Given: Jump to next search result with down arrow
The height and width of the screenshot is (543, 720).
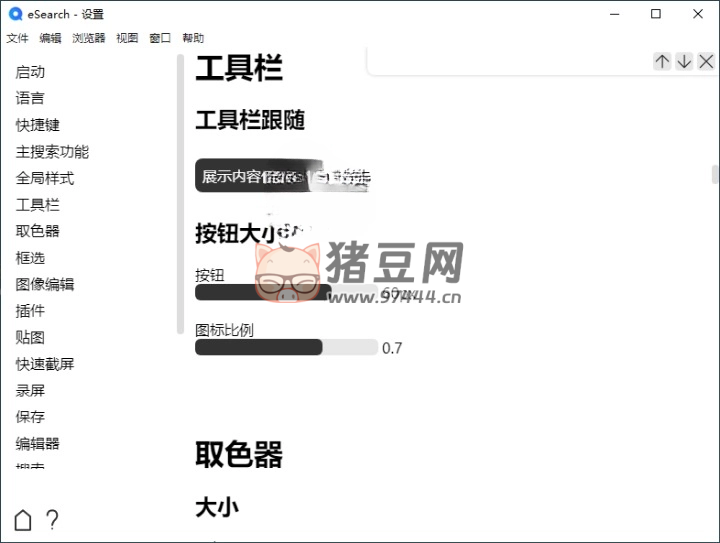Looking at the screenshot, I should click(x=684, y=61).
